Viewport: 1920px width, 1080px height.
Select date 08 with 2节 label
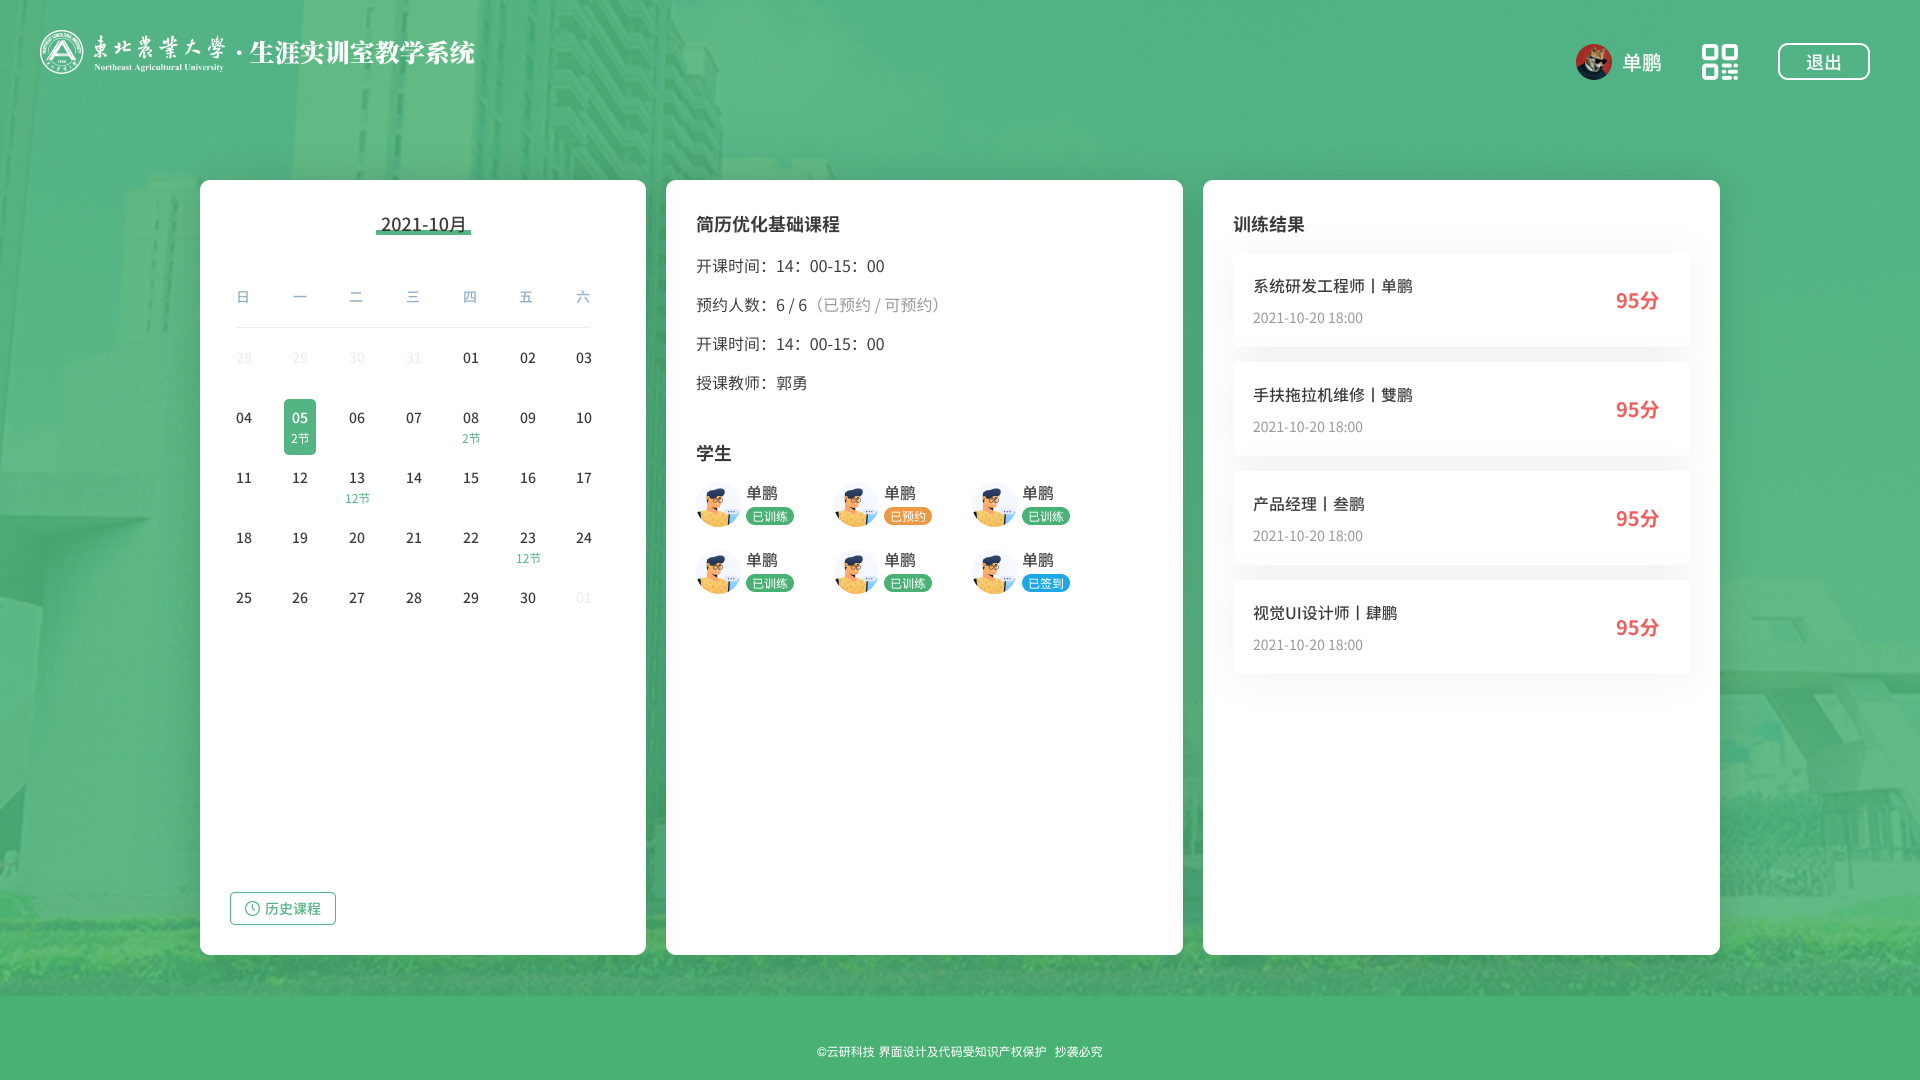pos(471,426)
